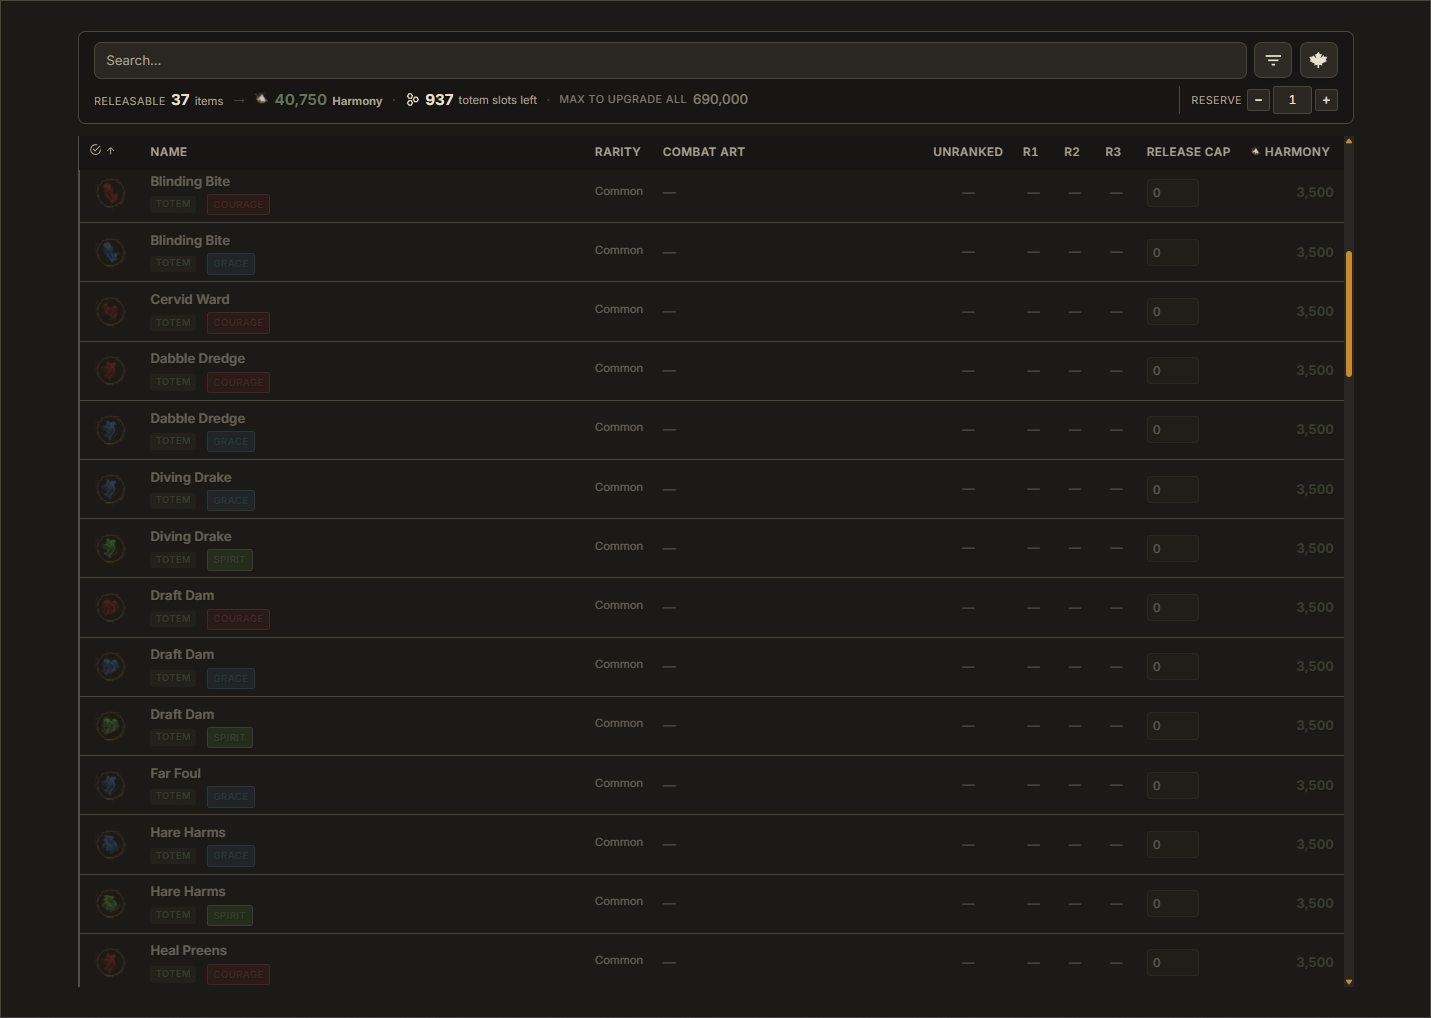Click the Hare Harms Grace totem icon
This screenshot has width=1431, height=1018.
pyautogui.click(x=111, y=844)
